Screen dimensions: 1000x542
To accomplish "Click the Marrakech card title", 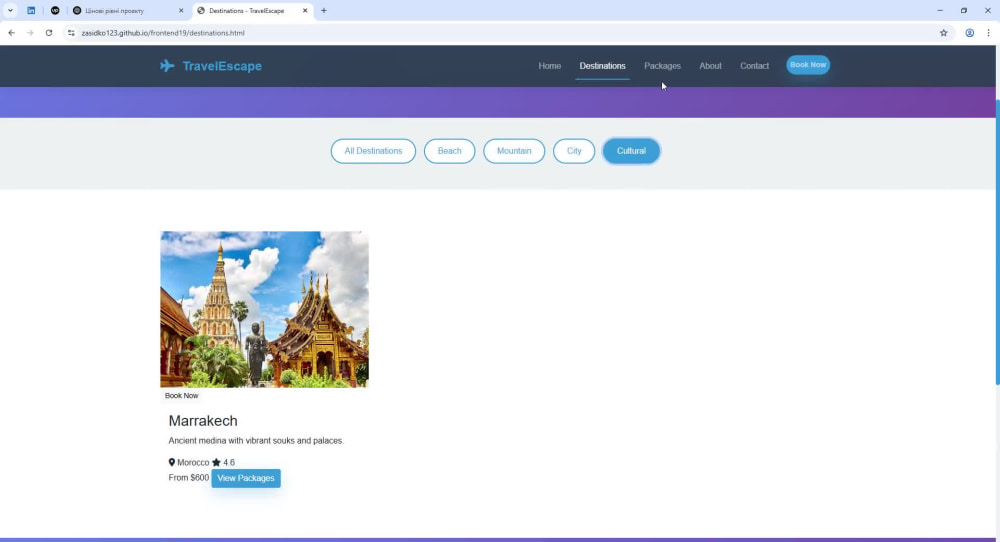I will [x=203, y=421].
